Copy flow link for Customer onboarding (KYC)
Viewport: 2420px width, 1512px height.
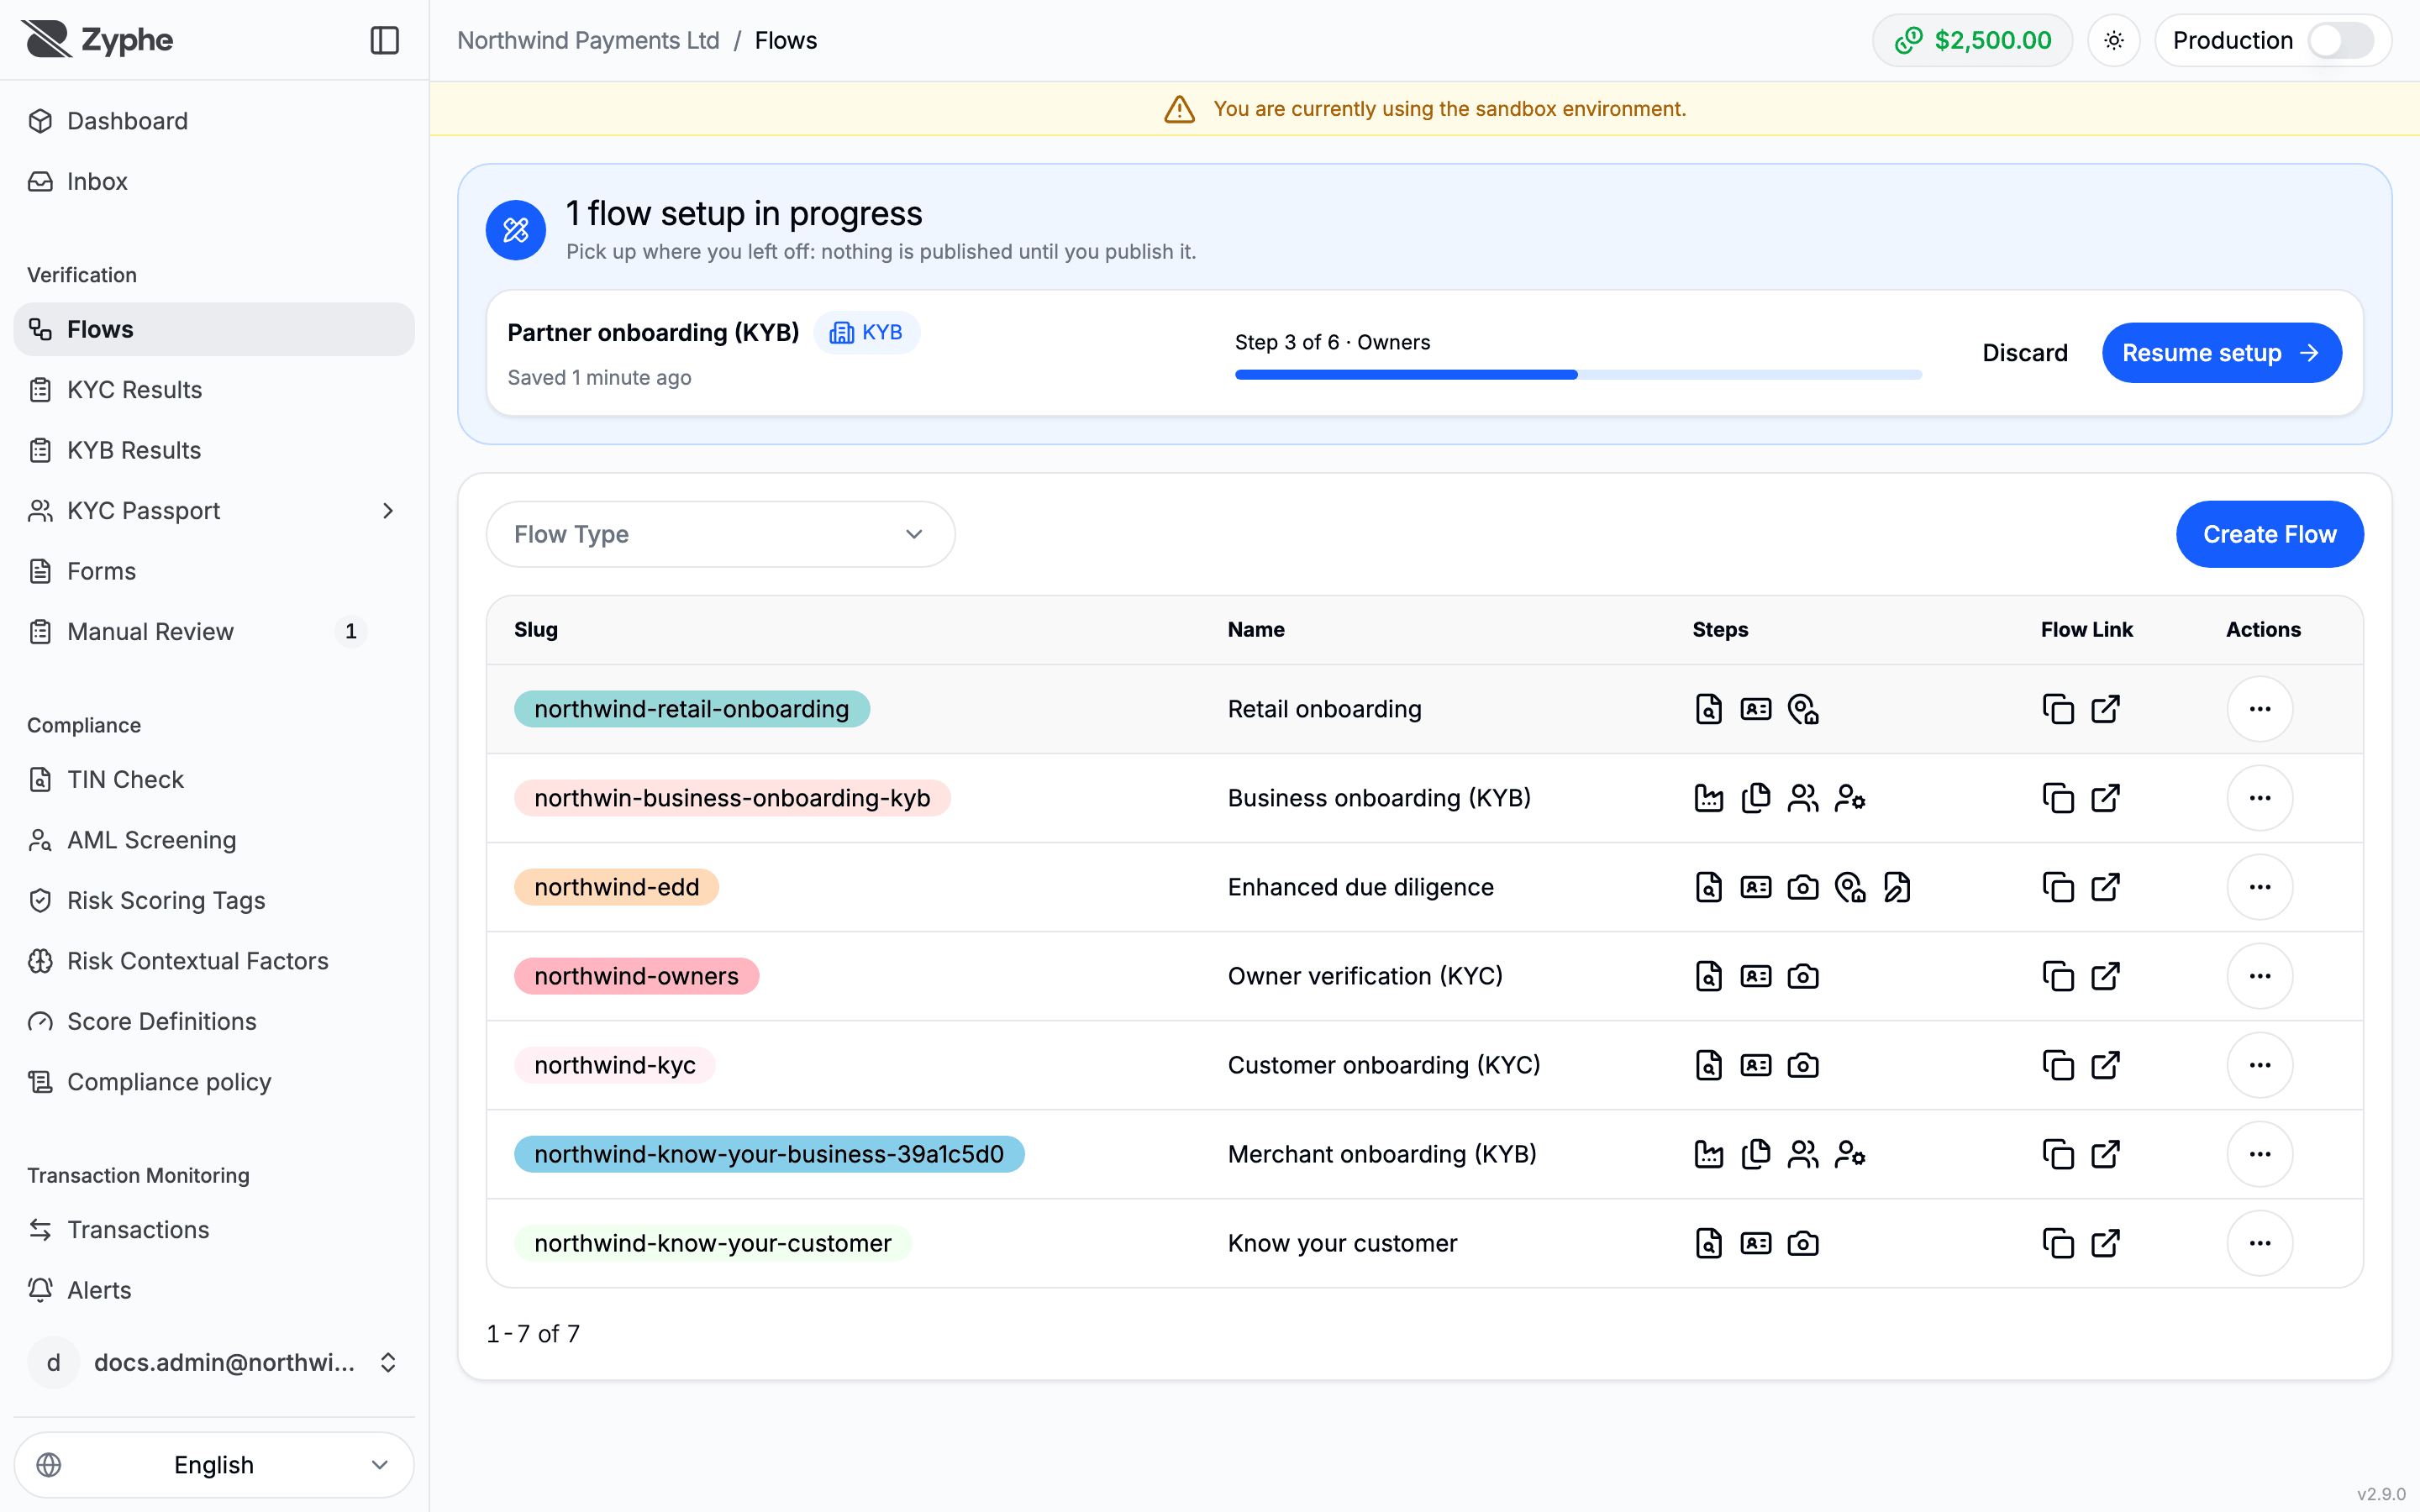[x=2058, y=1065]
